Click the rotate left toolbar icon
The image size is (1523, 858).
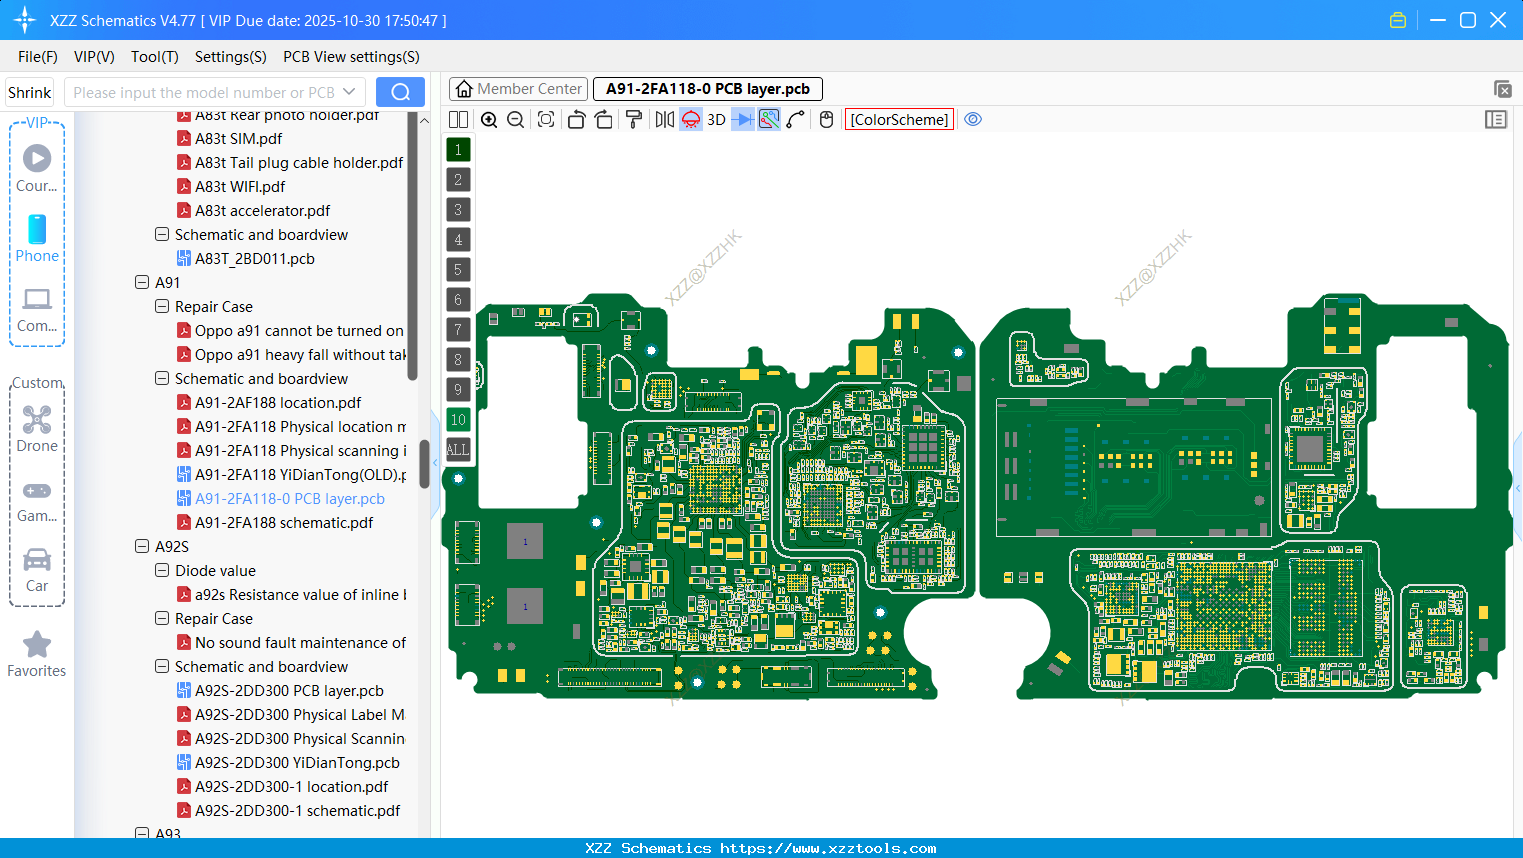click(x=576, y=119)
